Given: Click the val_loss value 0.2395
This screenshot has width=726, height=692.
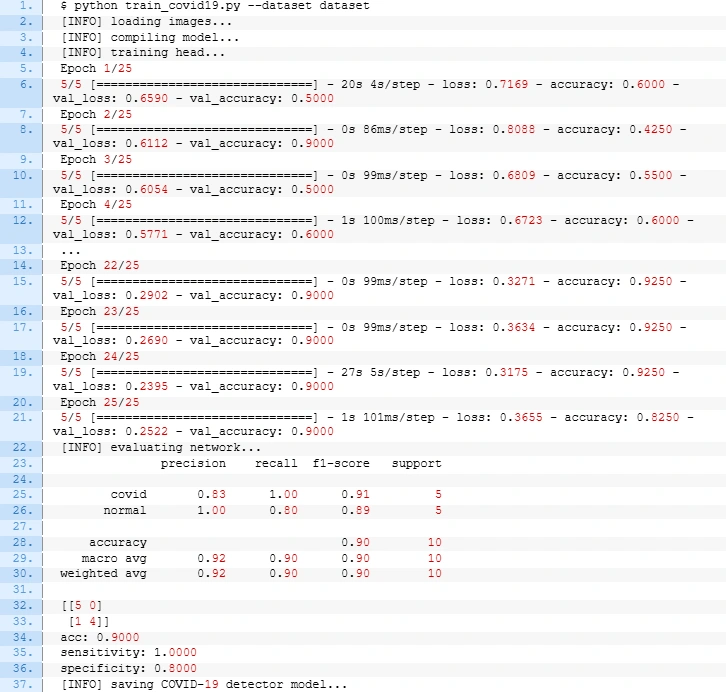Looking at the screenshot, I should point(146,387).
